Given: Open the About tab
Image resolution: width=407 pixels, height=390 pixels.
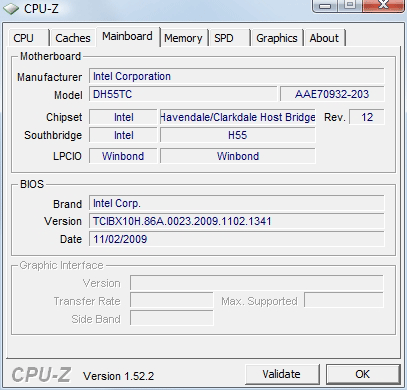Looking at the screenshot, I should click(x=324, y=38).
